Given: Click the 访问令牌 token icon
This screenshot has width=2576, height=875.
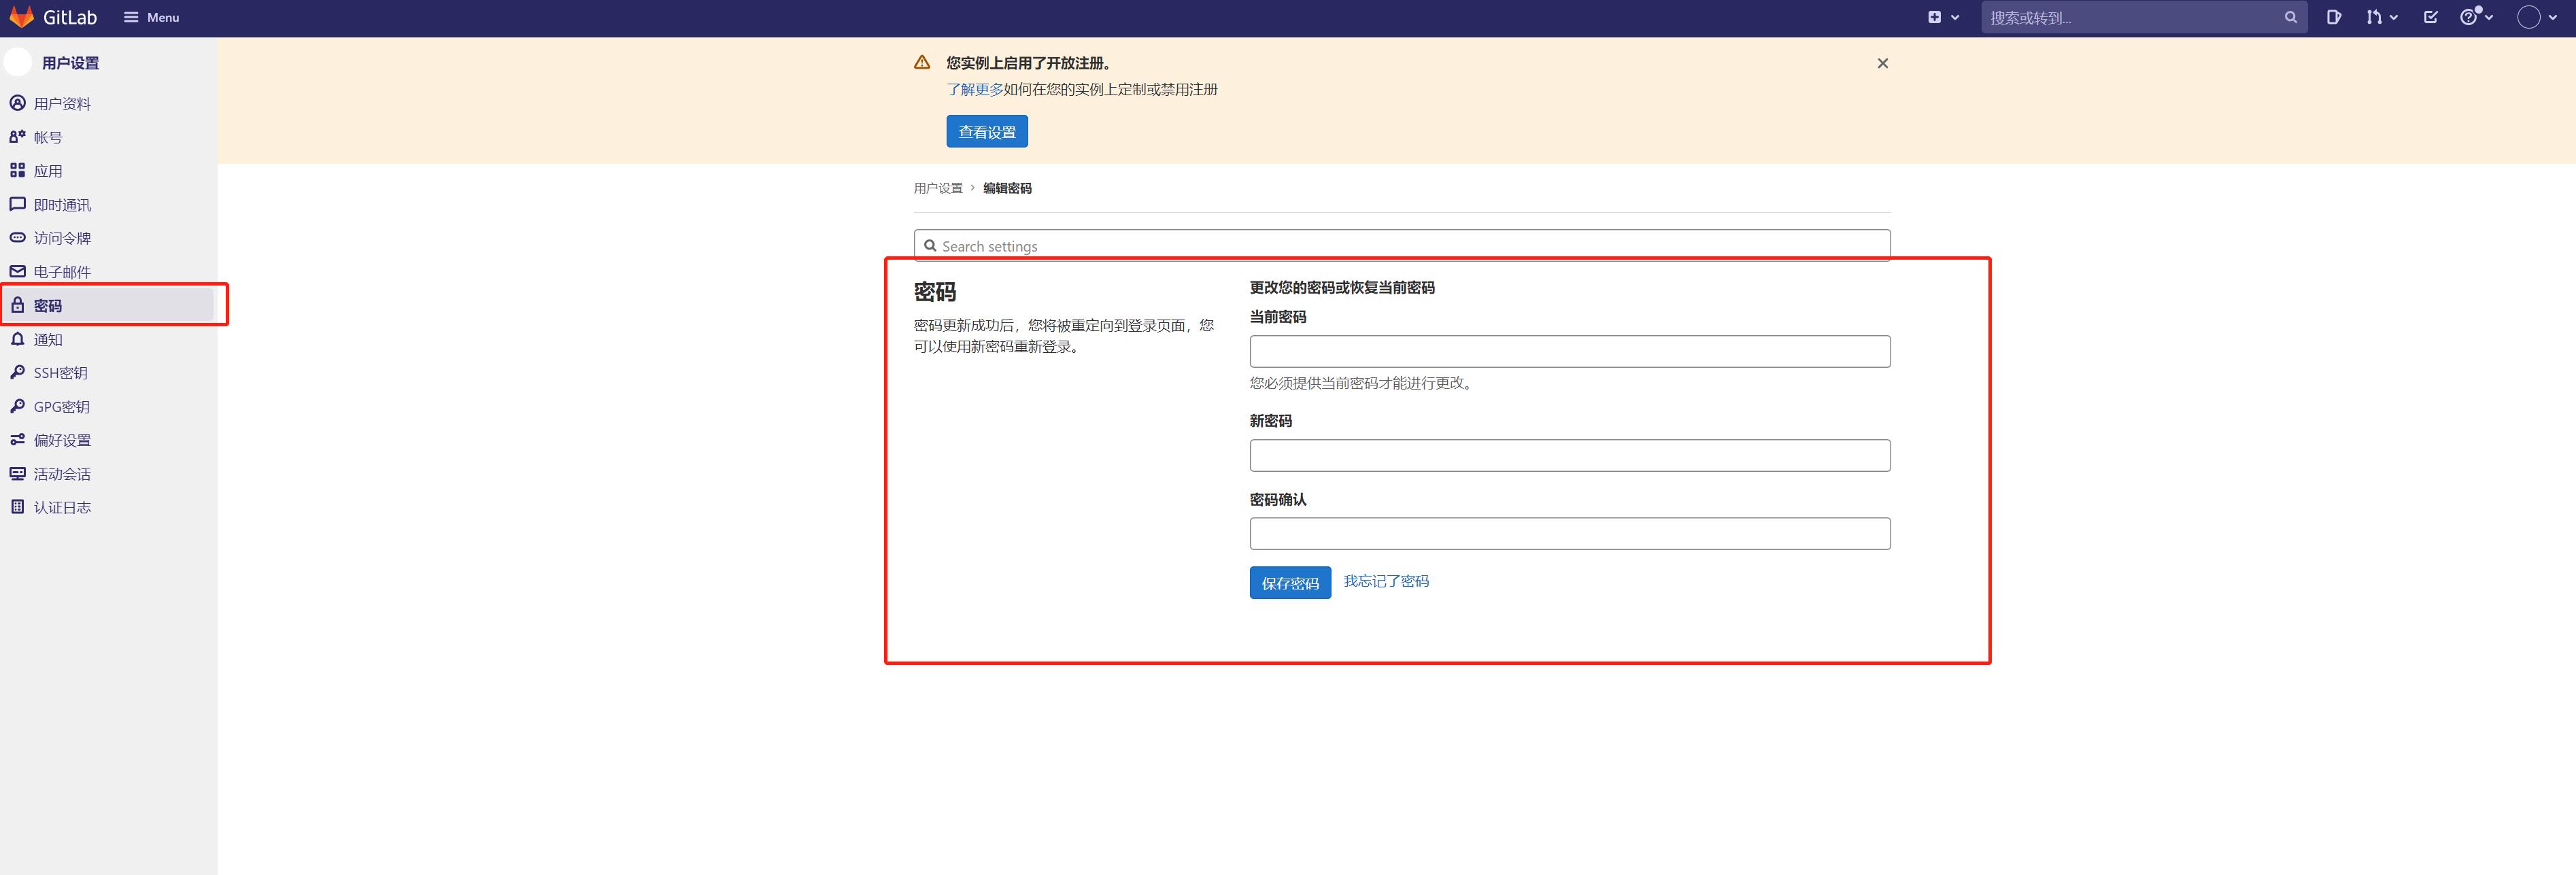Looking at the screenshot, I should tap(17, 237).
